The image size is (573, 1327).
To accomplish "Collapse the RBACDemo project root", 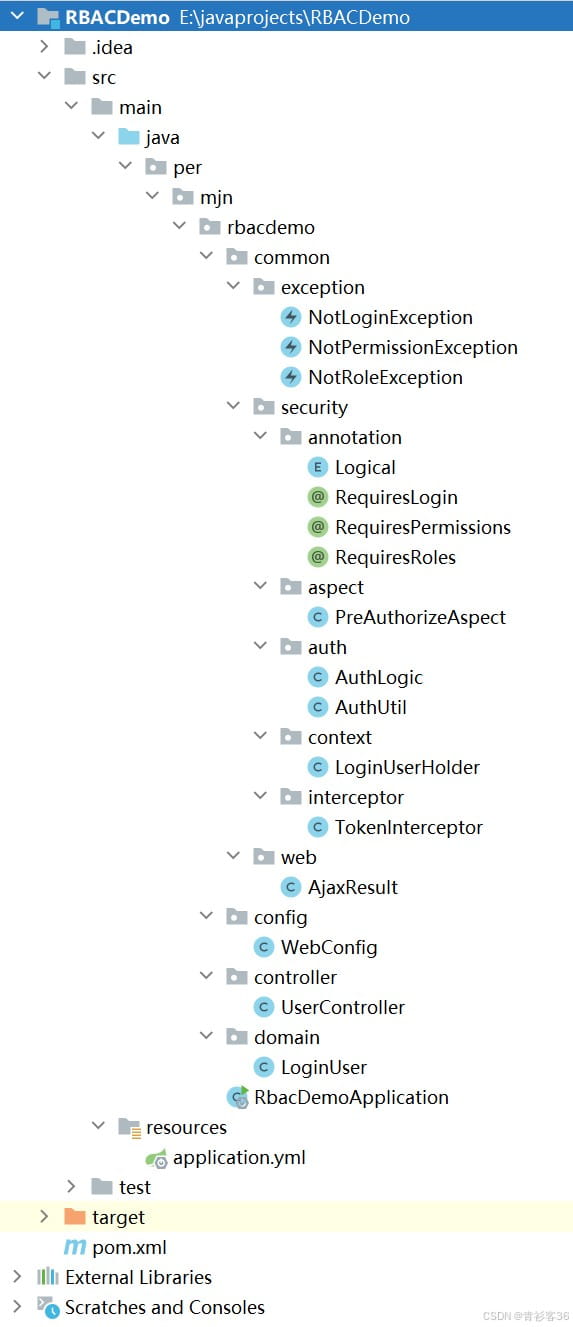I will click(17, 17).
